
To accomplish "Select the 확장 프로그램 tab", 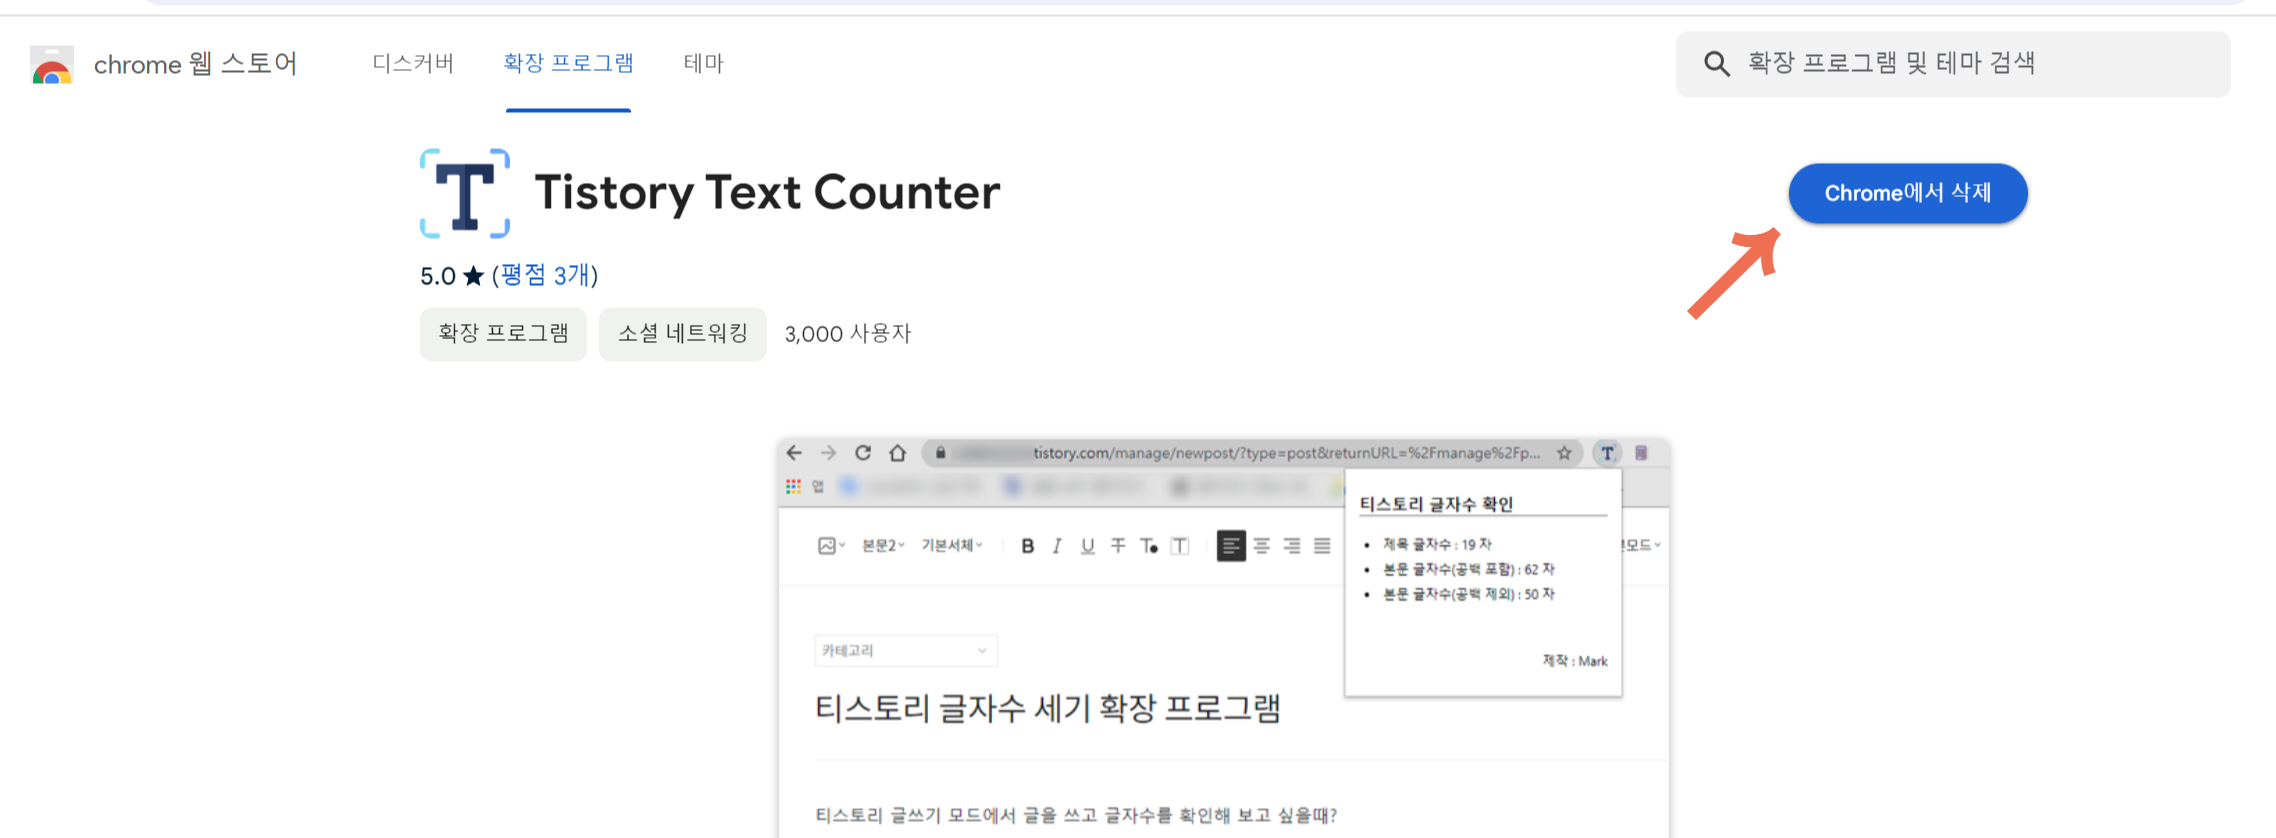I will 568,63.
